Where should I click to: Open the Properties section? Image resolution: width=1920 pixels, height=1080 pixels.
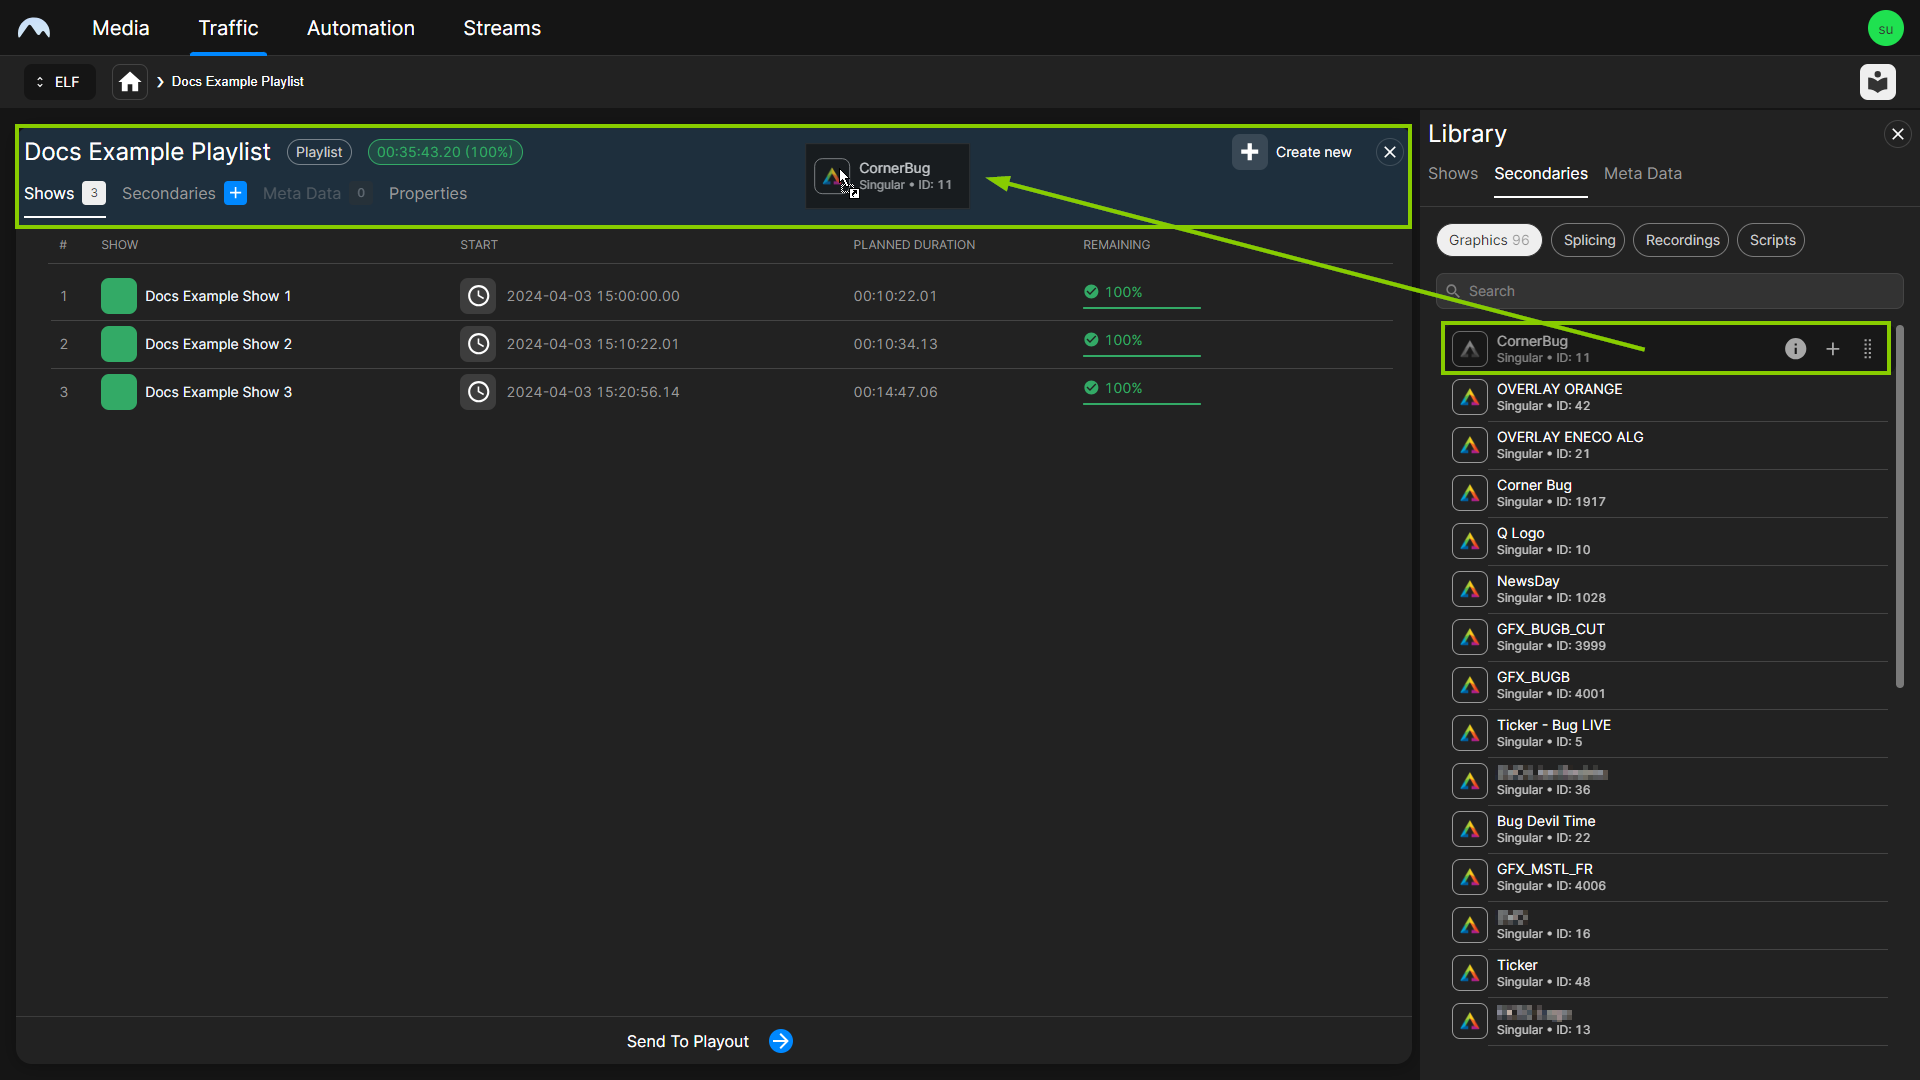click(x=426, y=194)
